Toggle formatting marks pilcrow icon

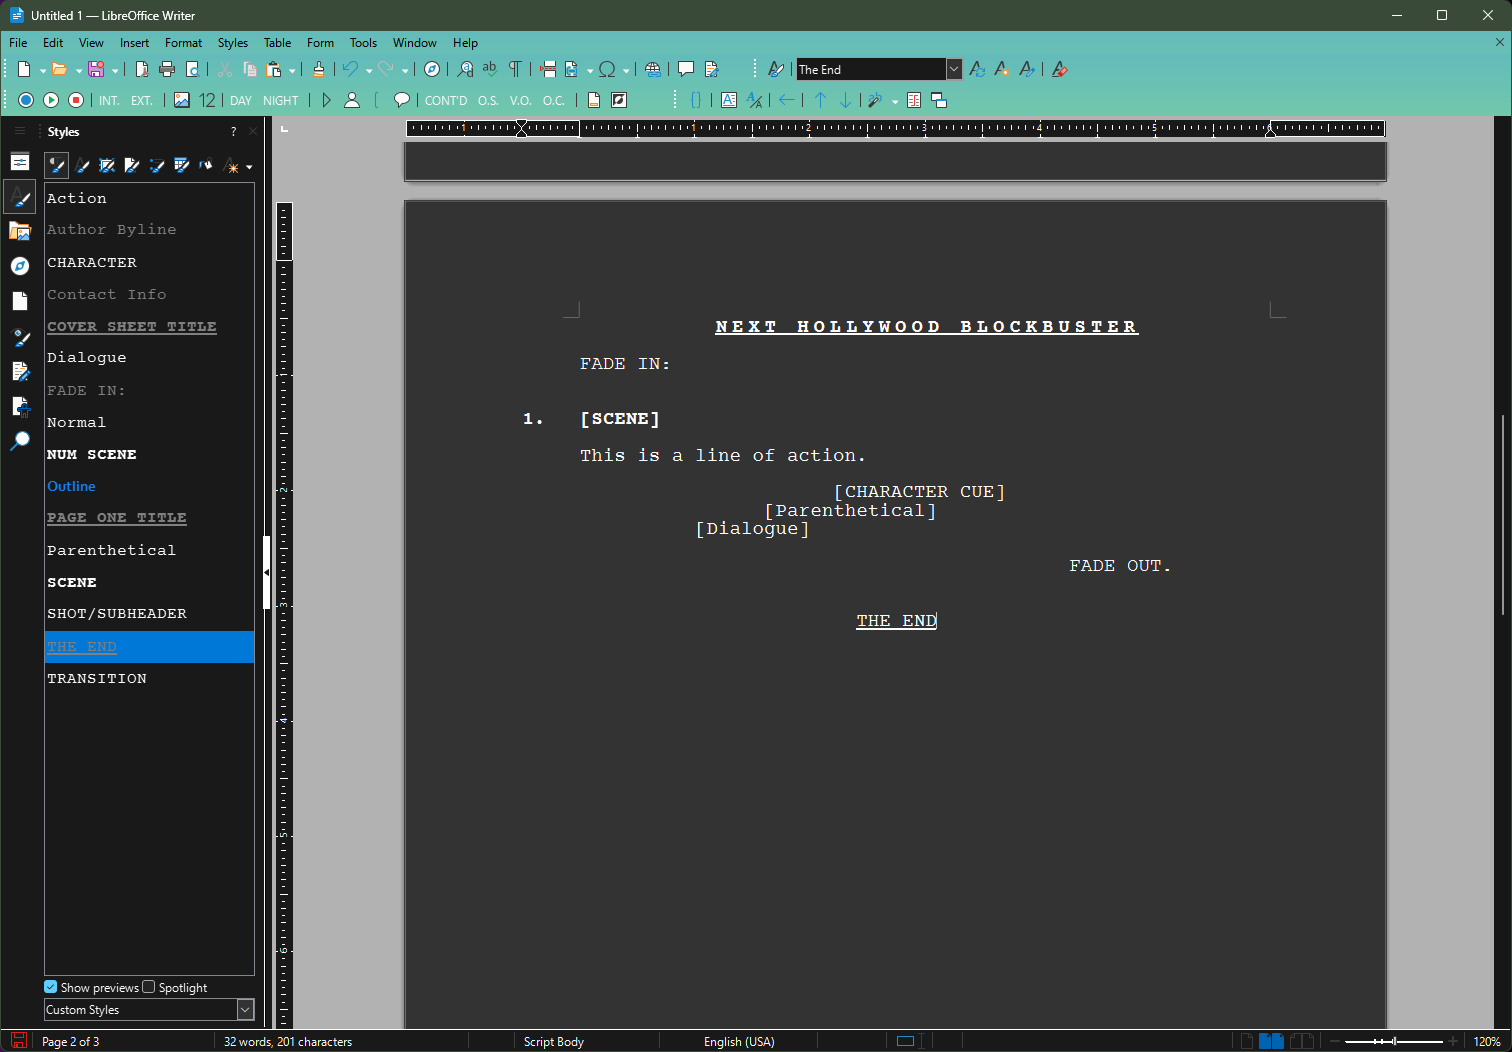tap(515, 69)
